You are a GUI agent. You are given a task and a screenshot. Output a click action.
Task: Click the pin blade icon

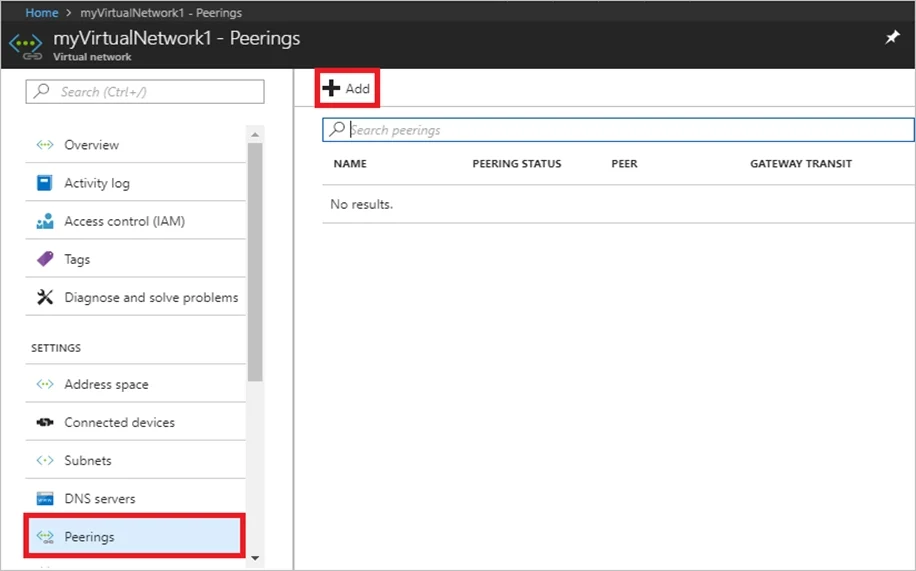click(891, 38)
